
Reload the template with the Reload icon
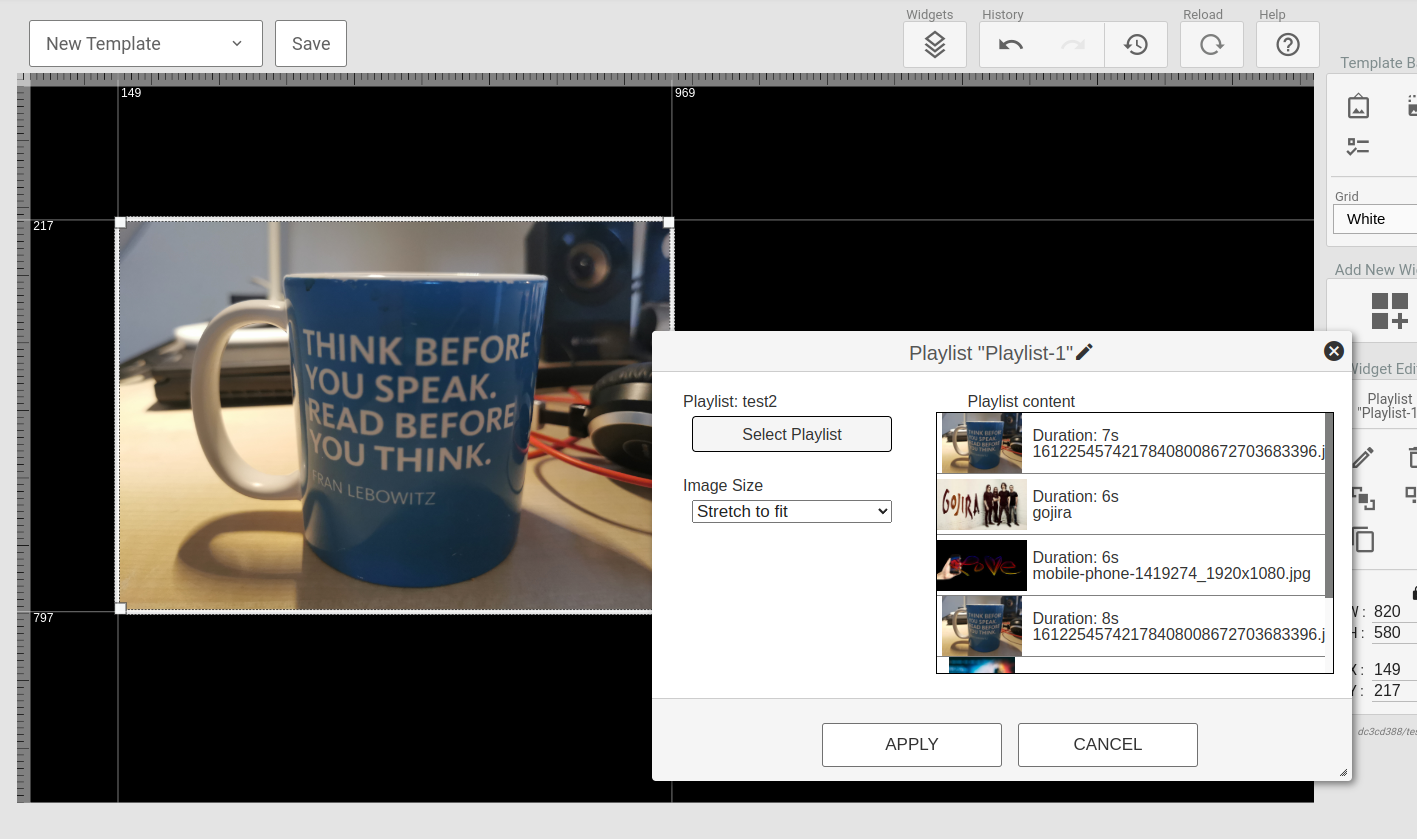1211,44
